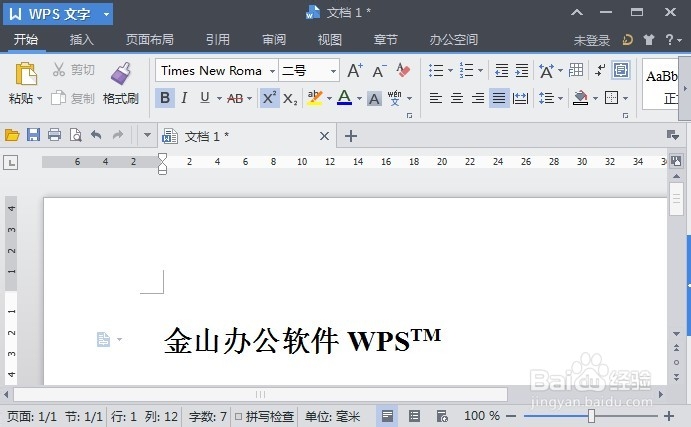
Task: Expand the font dialog launcher
Action: click(x=409, y=116)
